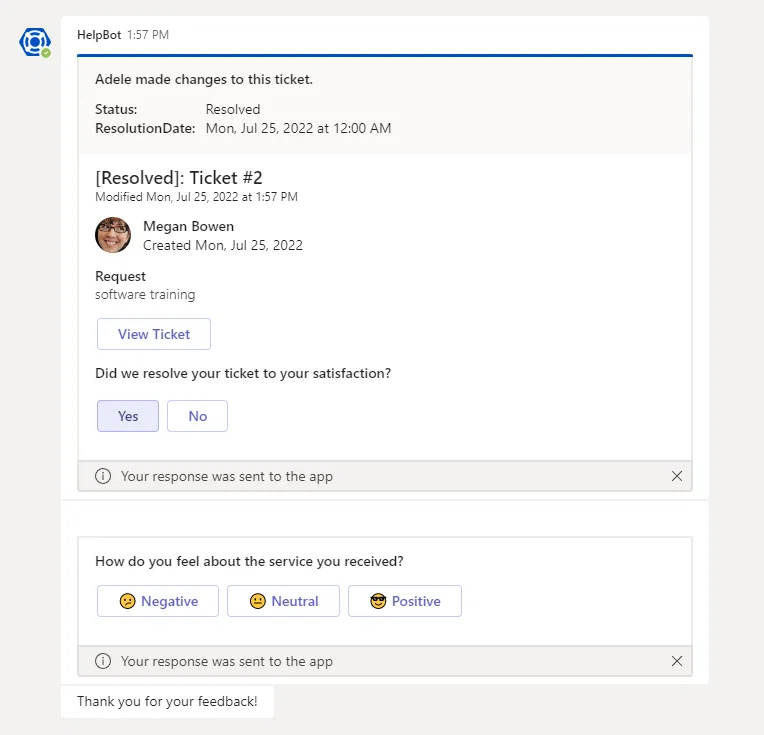Click info icon in second response banner
Viewport: 764px width, 735px height.
pos(103,661)
